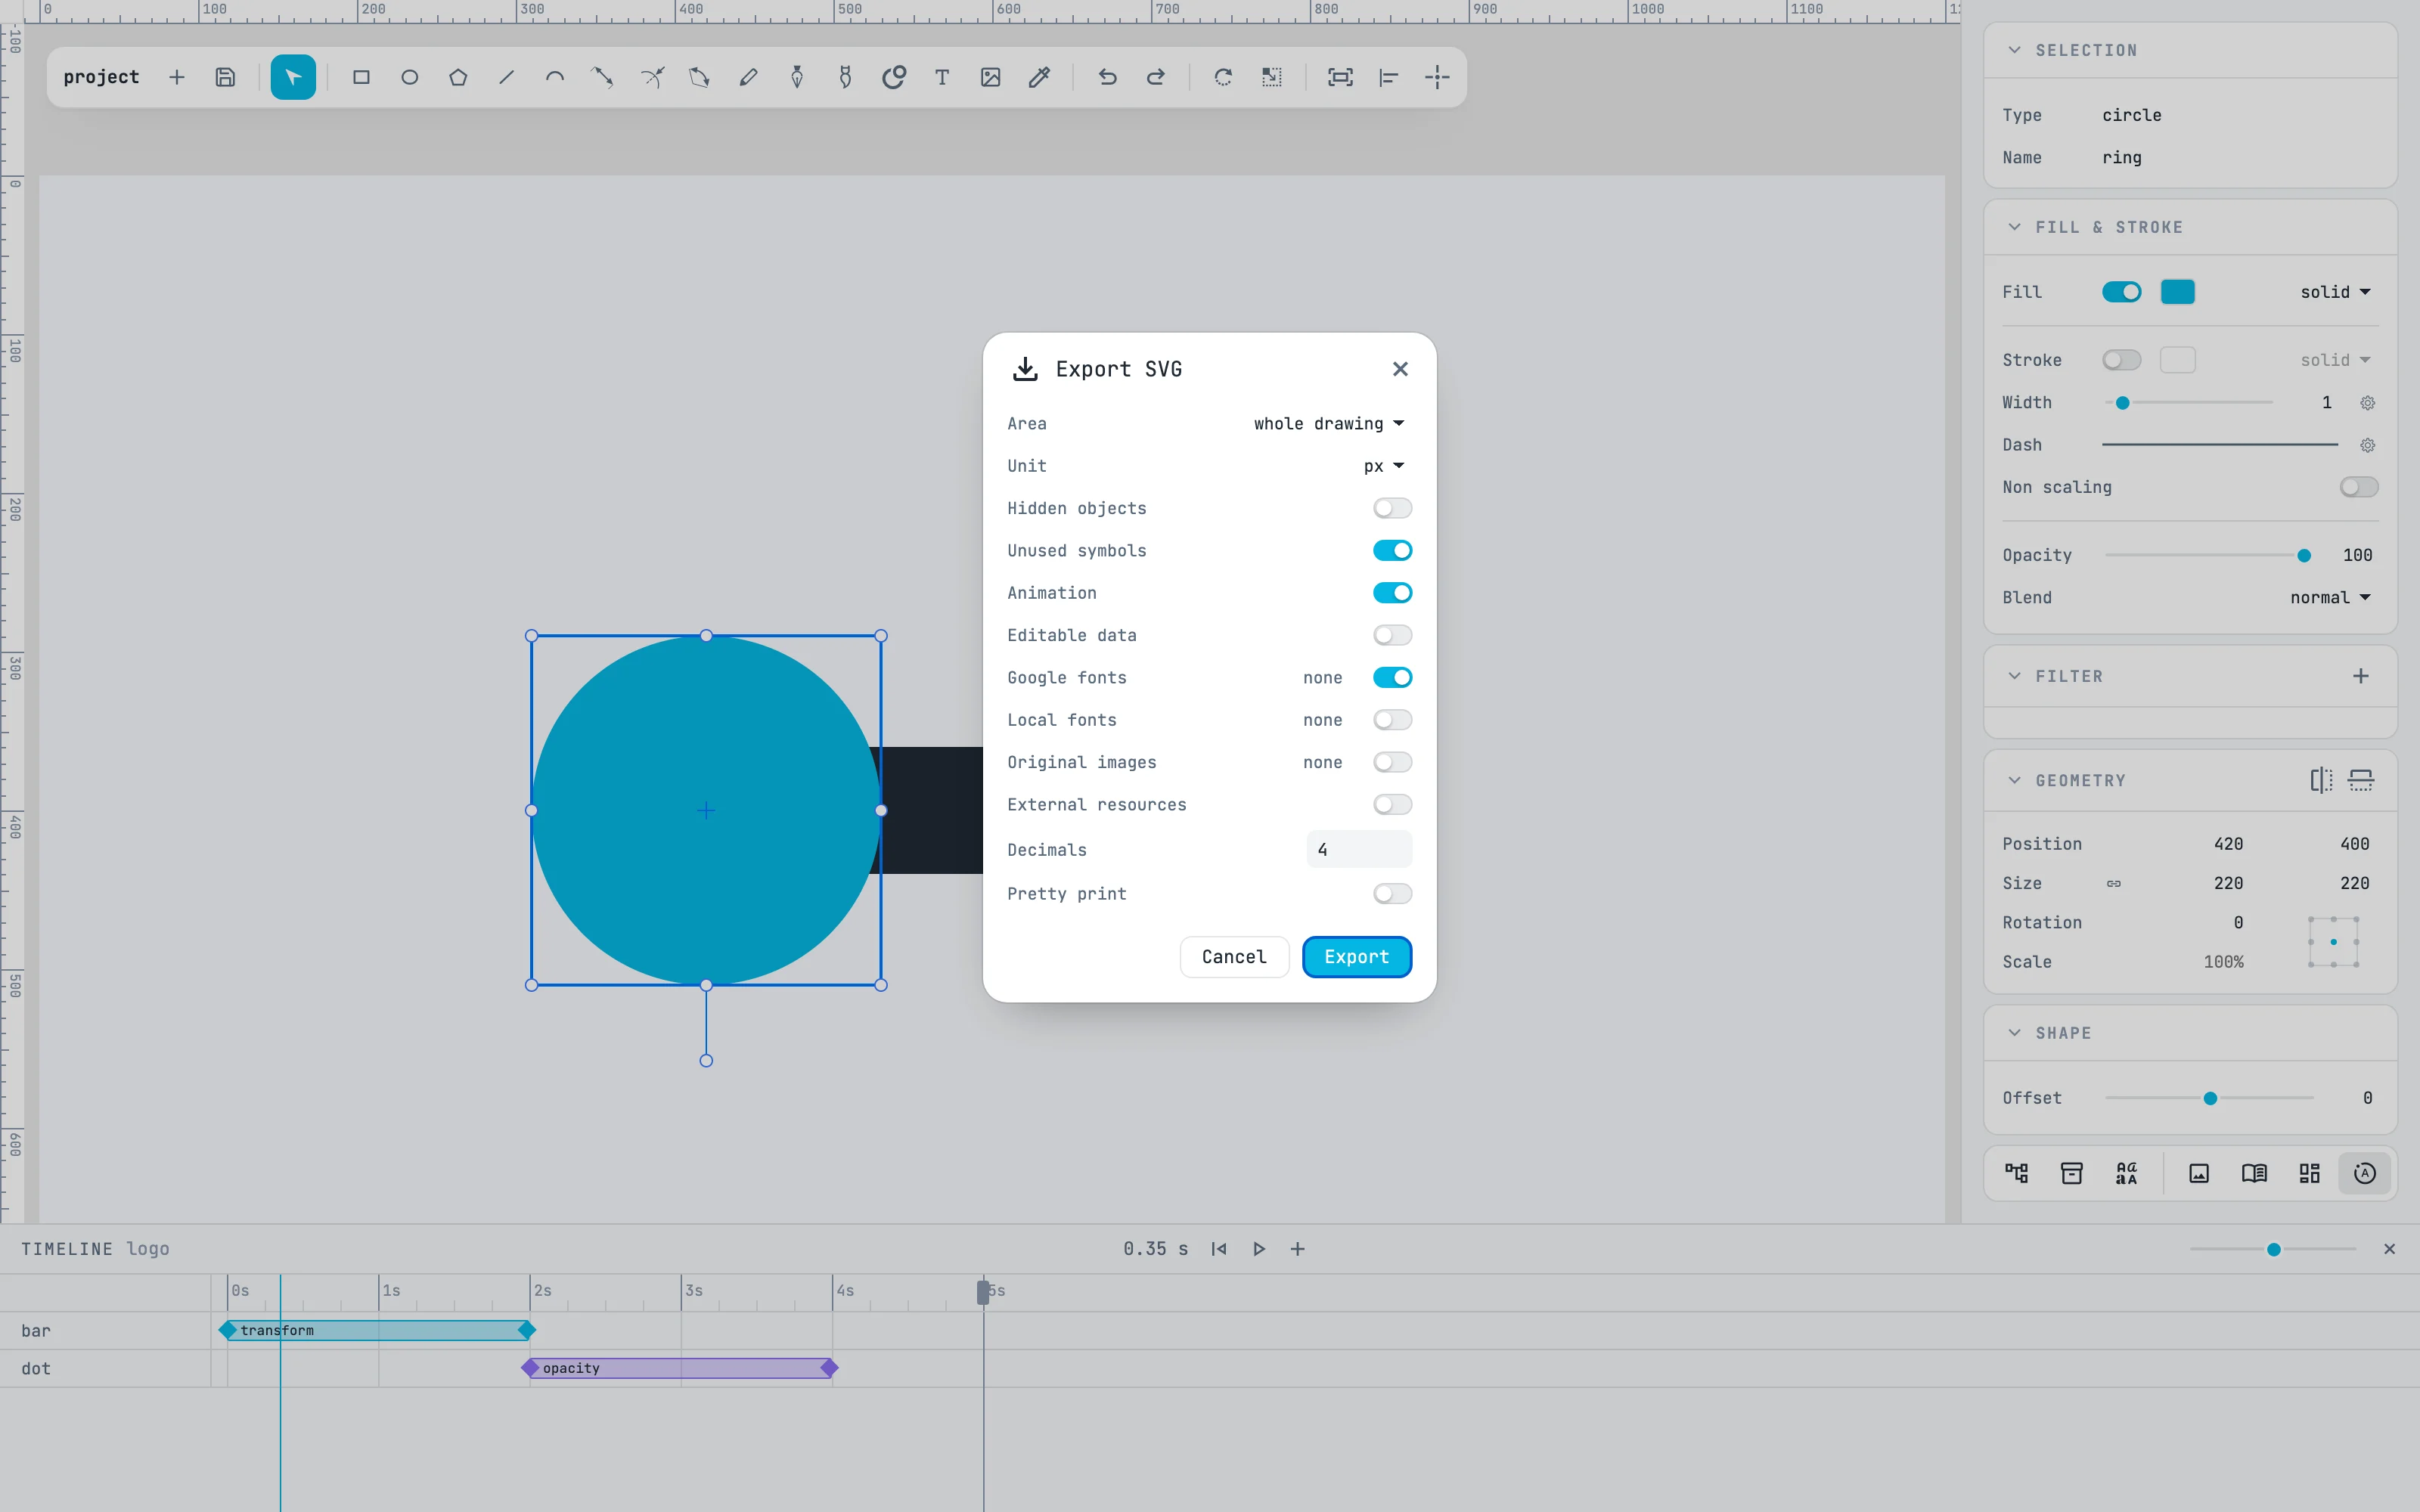Viewport: 2420px width, 1512px height.
Task: Click the Export button
Action: click(x=1356, y=957)
